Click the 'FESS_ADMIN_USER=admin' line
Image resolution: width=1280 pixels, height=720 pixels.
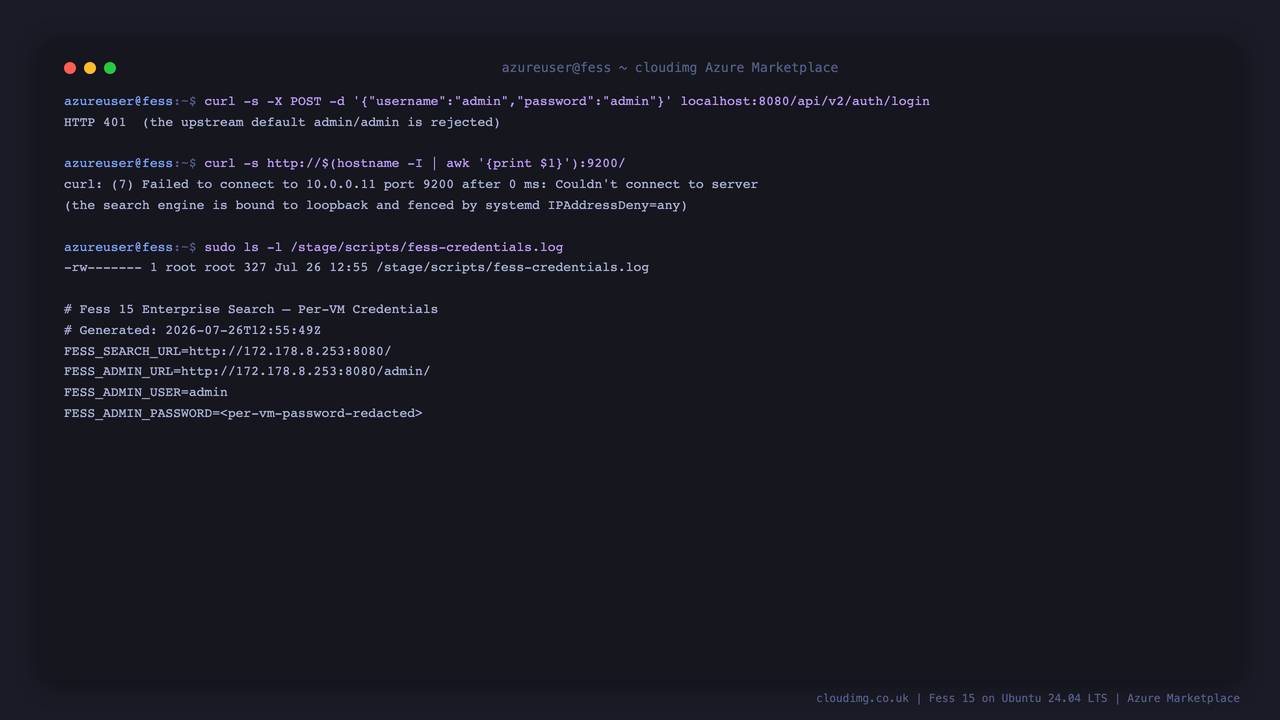click(x=146, y=392)
